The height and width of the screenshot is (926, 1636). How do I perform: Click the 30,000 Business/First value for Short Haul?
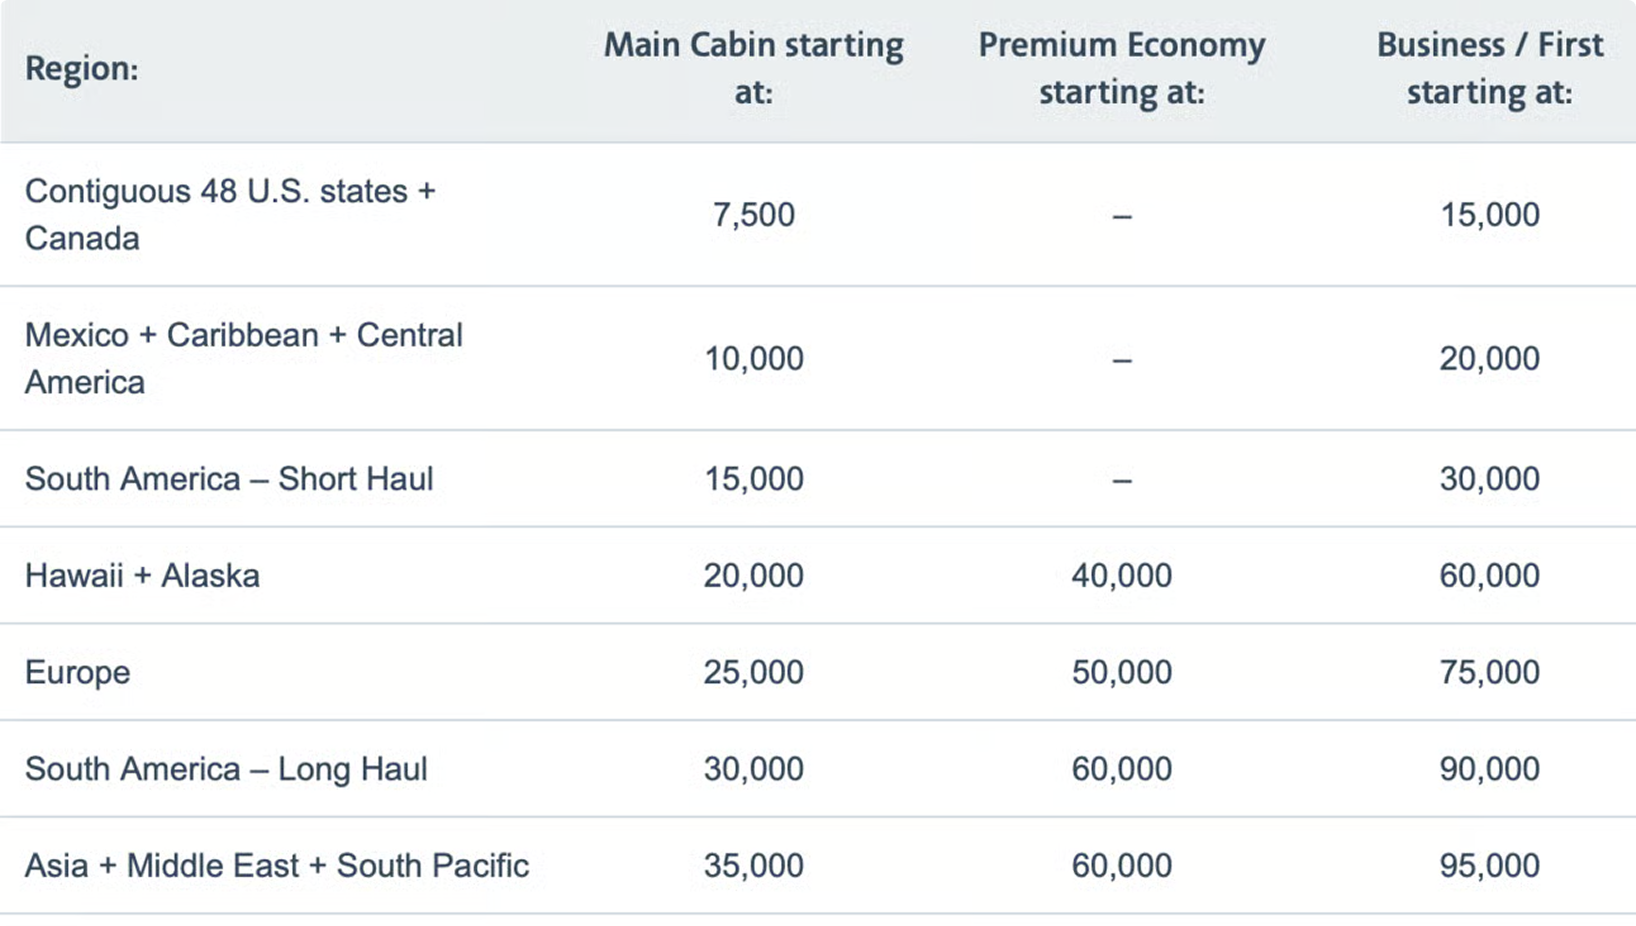coord(1489,479)
